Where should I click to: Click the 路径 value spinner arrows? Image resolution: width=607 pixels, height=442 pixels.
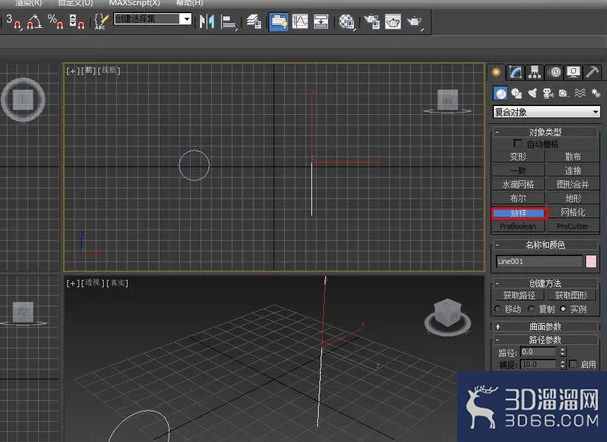(x=563, y=351)
